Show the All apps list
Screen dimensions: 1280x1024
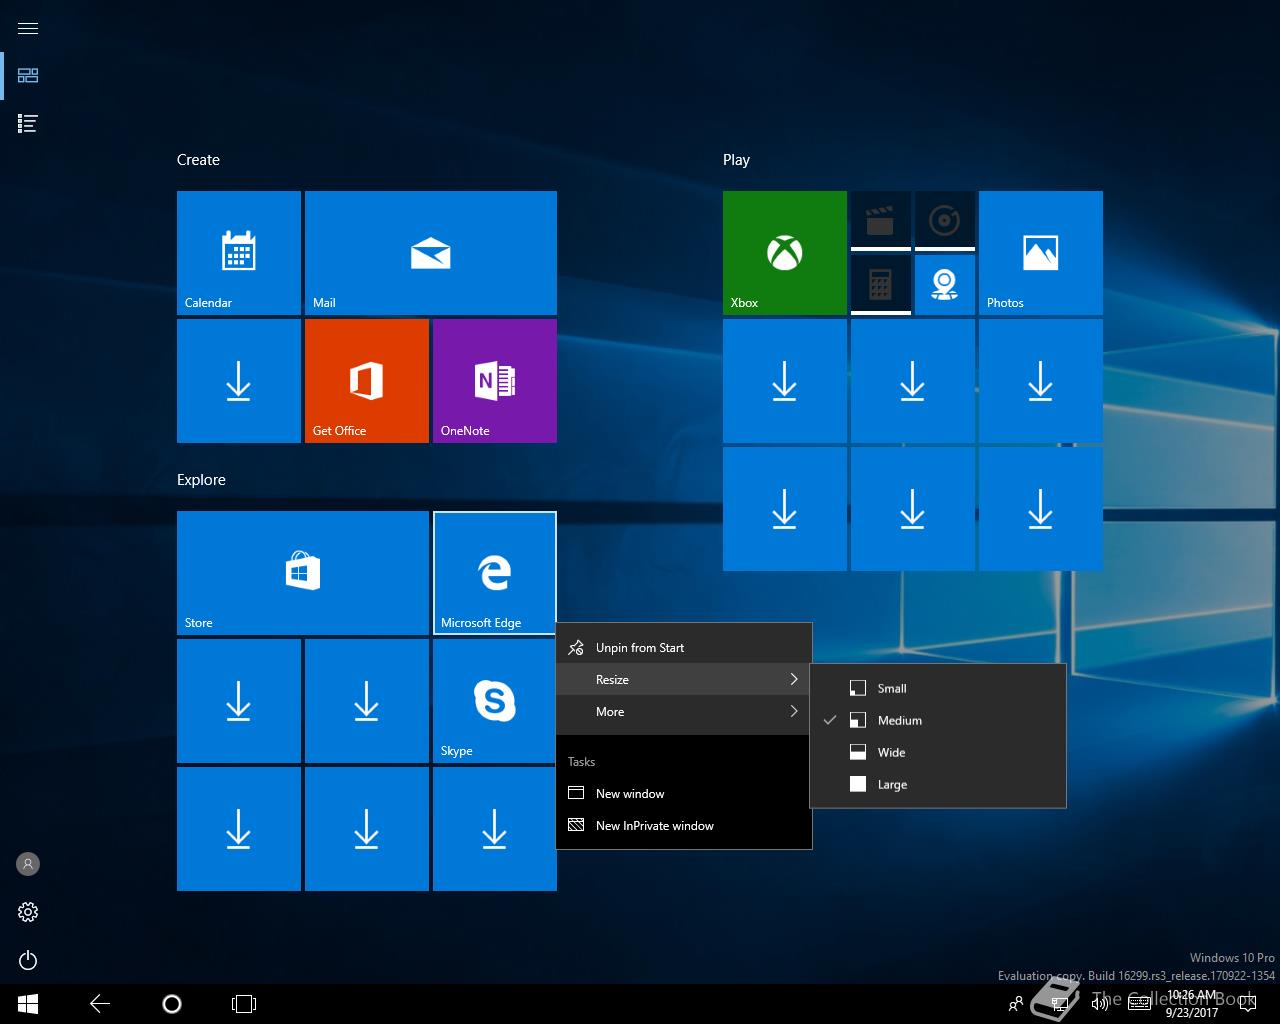click(x=28, y=124)
